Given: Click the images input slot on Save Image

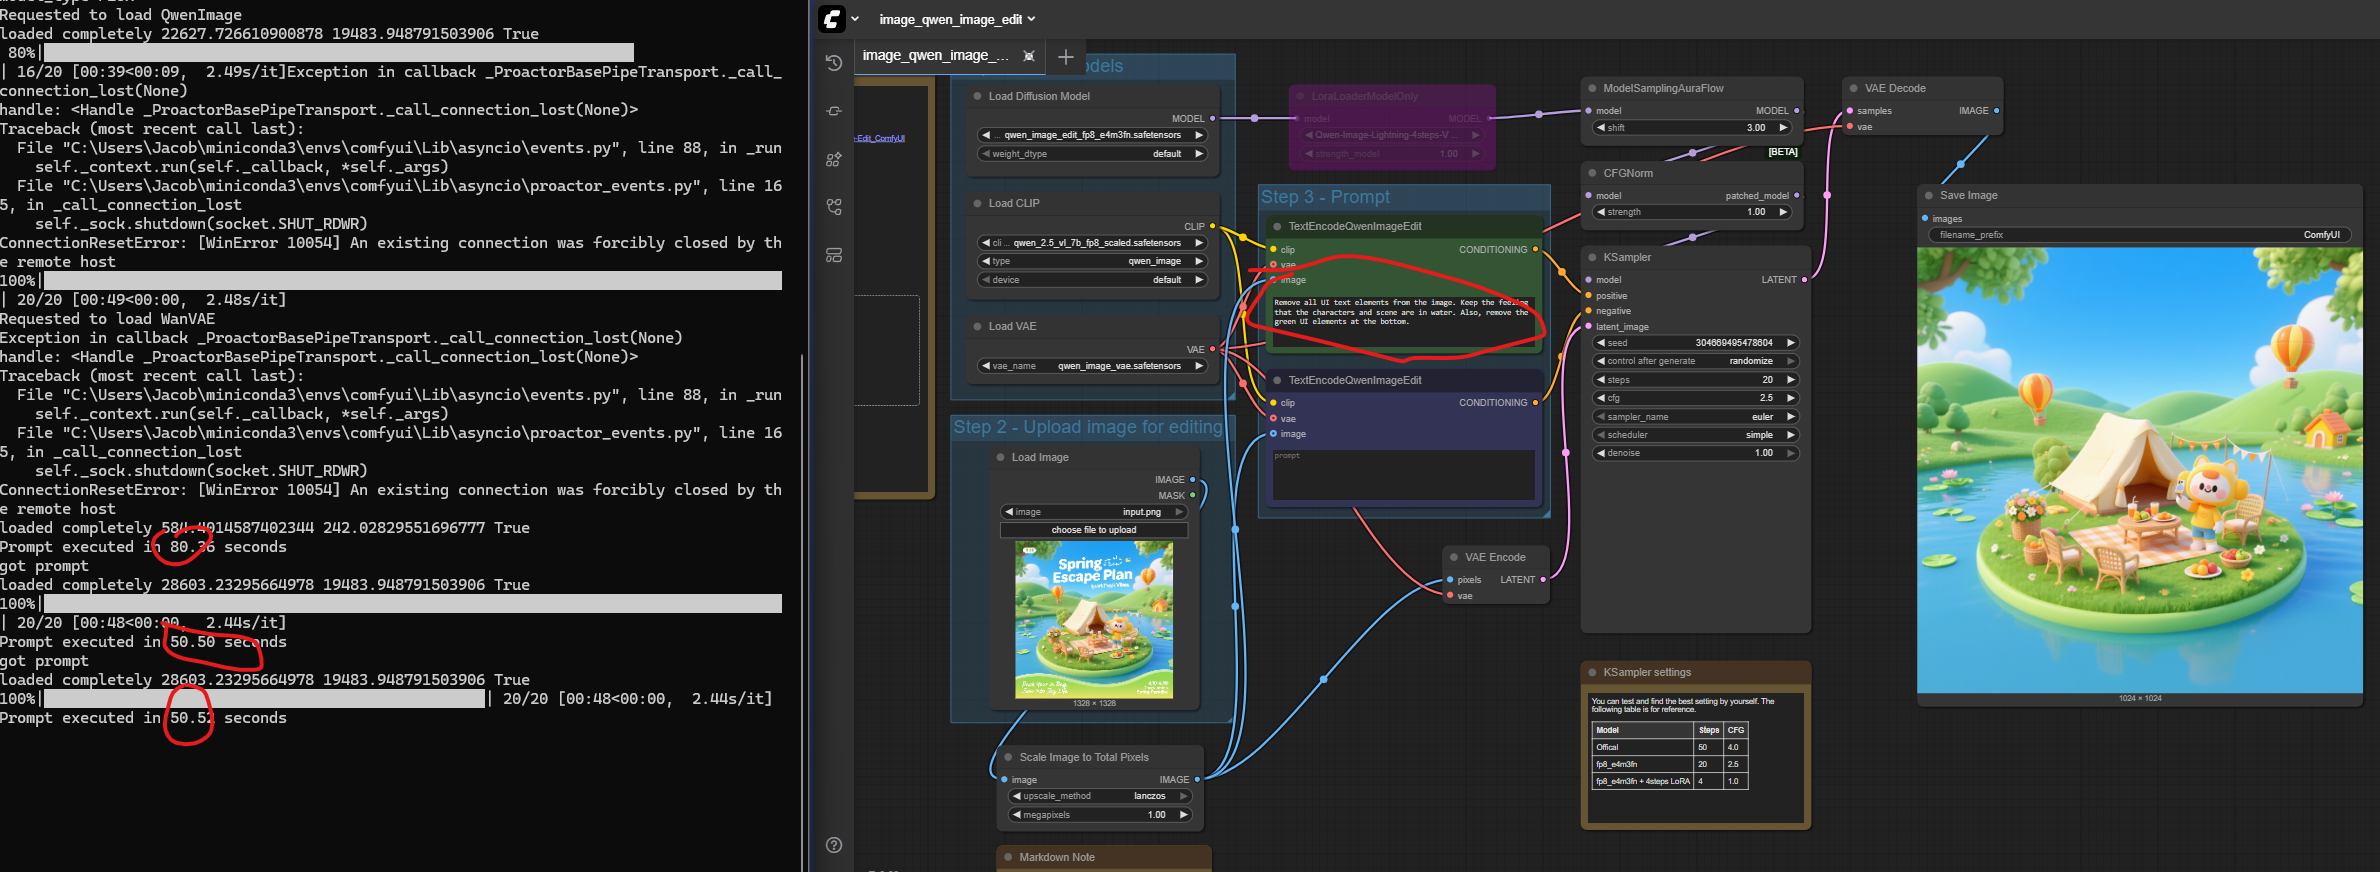Looking at the screenshot, I should 1925,218.
